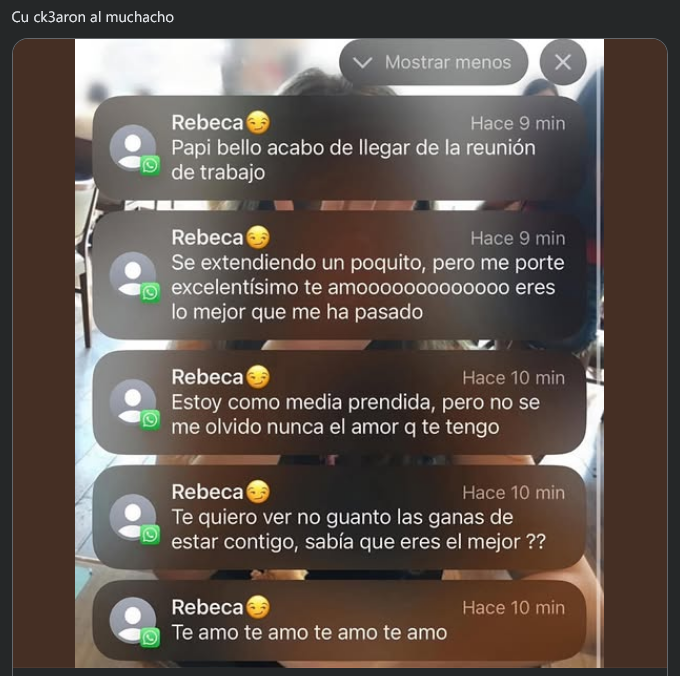Open the 'Te amo te amo' notification

click(339, 620)
